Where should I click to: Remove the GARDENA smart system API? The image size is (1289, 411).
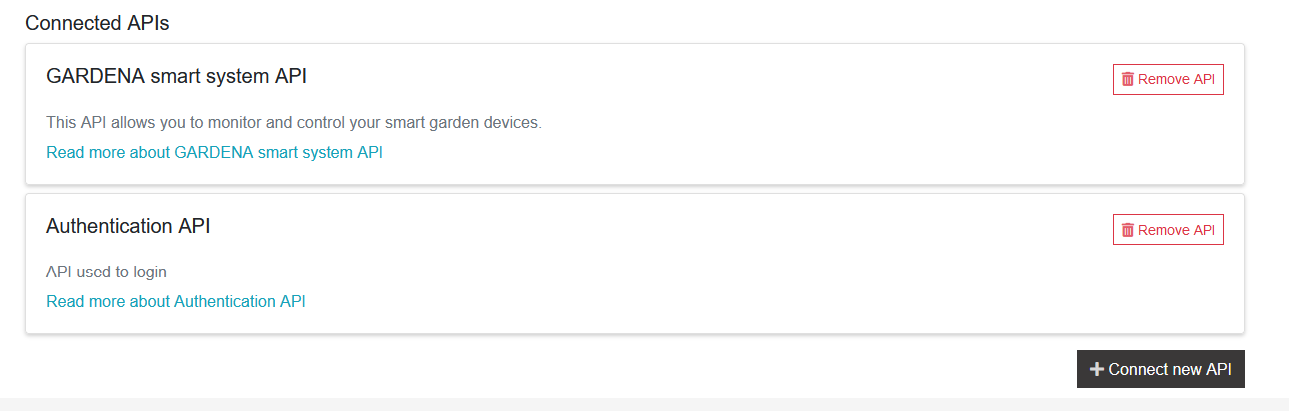pos(1168,79)
